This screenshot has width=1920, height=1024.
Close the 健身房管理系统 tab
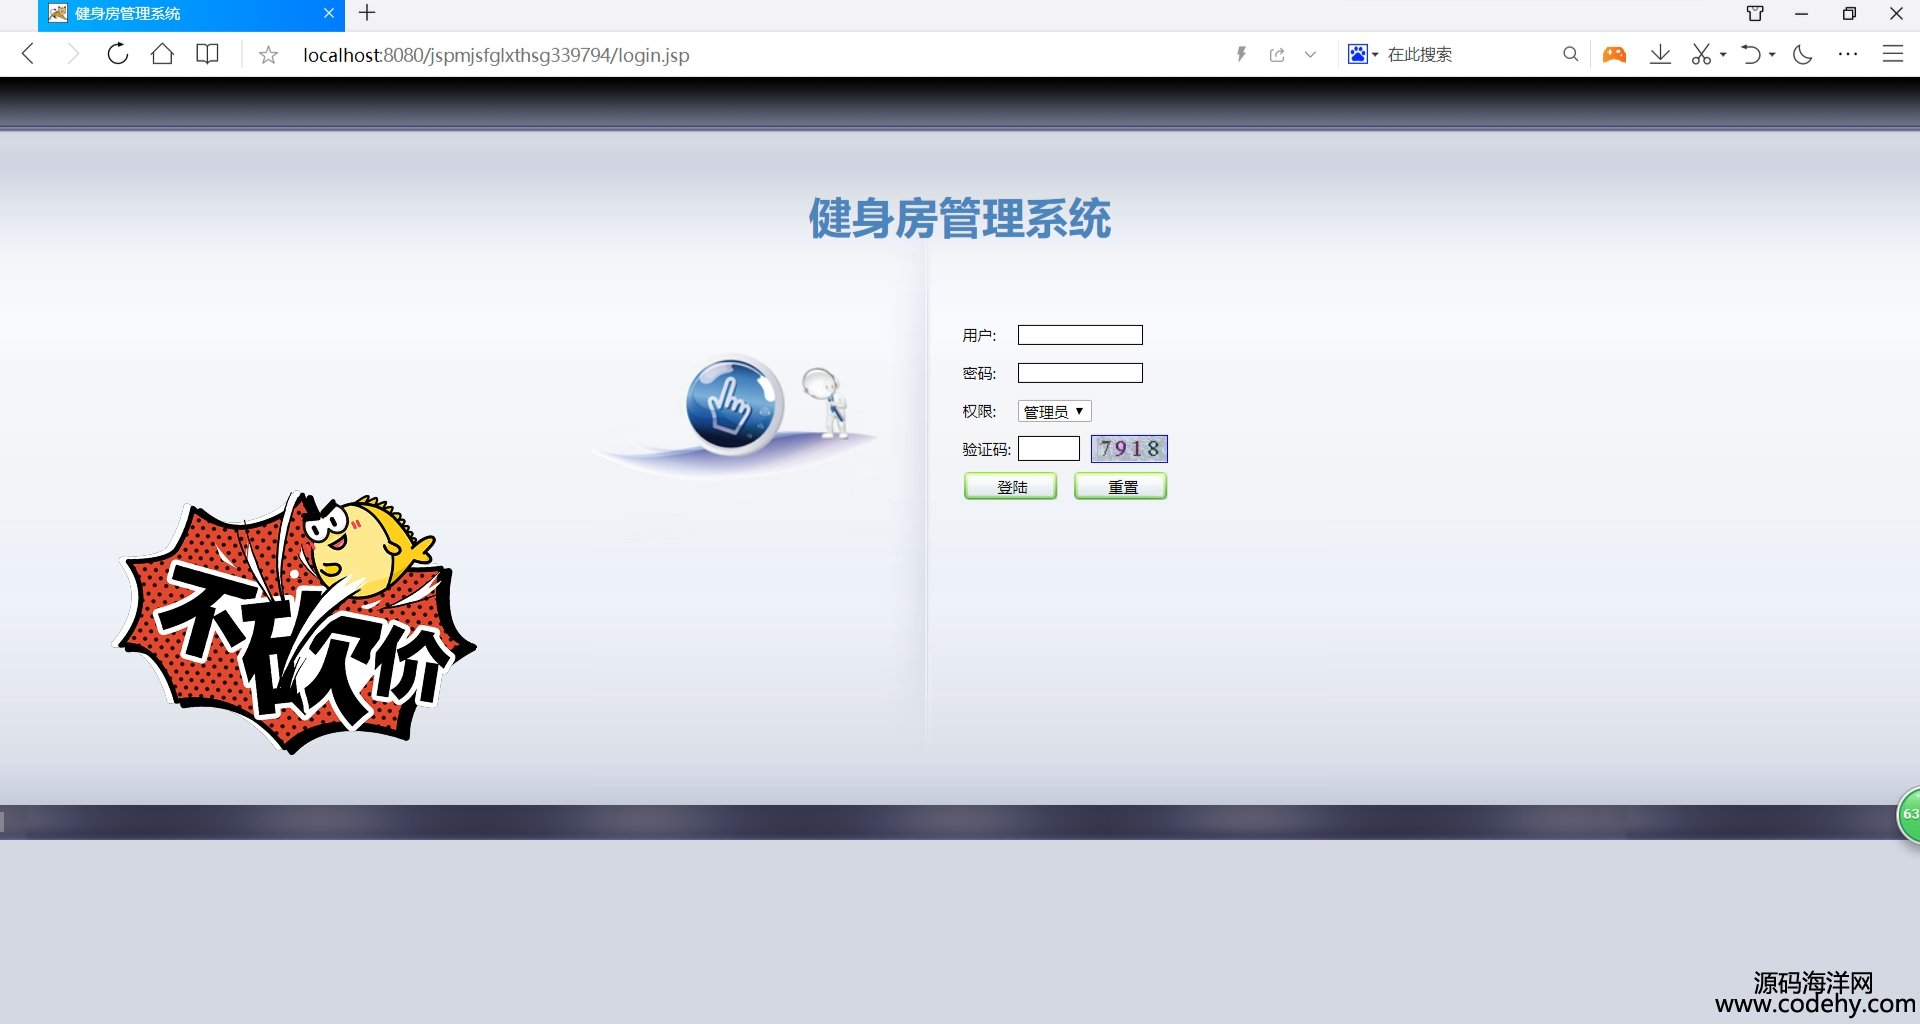pos(329,13)
